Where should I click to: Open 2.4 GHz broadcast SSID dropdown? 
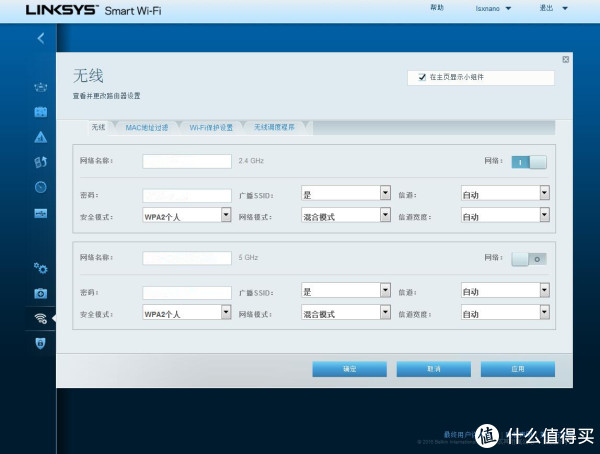(x=346, y=194)
